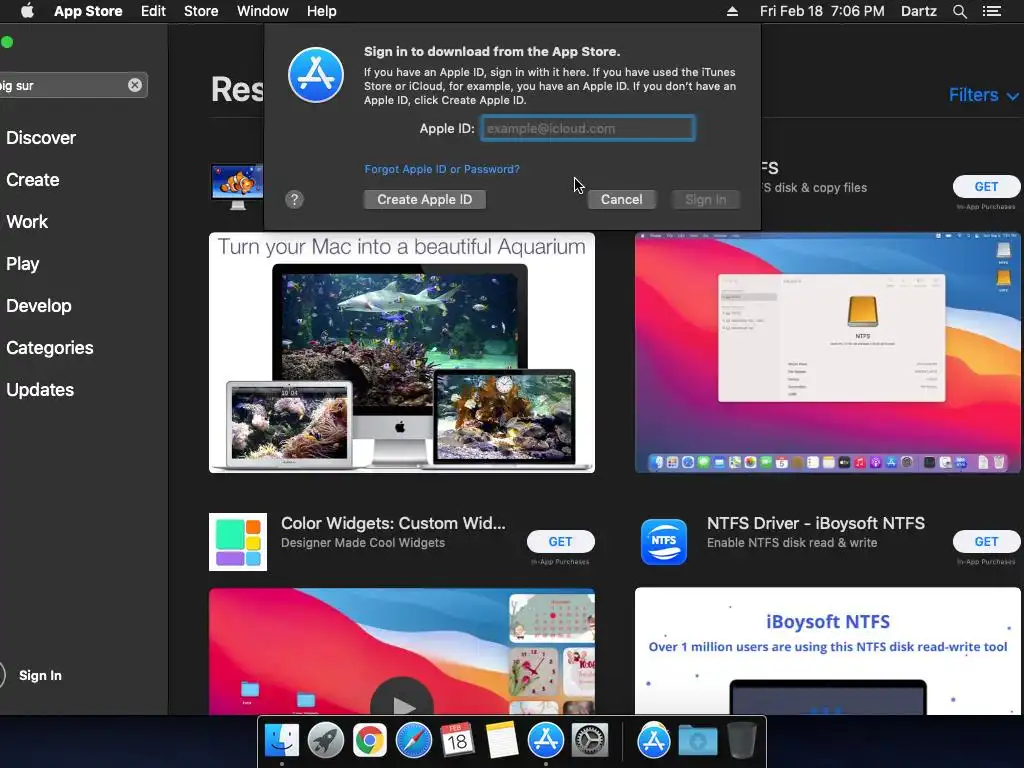Open the Trash in Dock
The image size is (1024, 768).
[x=742, y=741]
